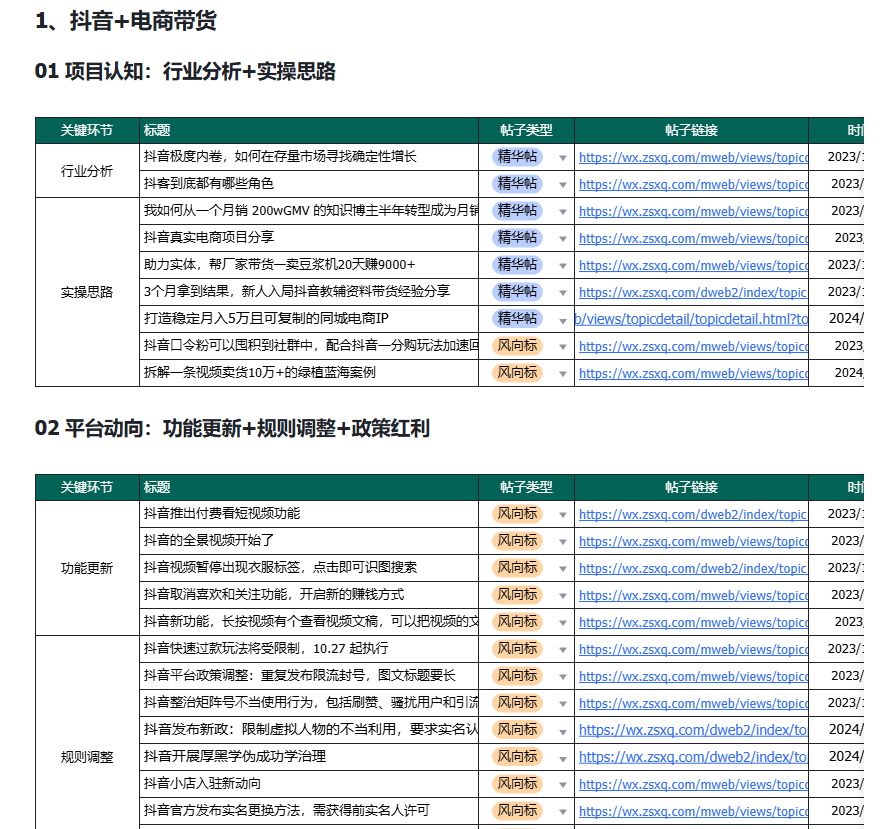The image size is (884, 829).
Task: Select title 抖音整治矩阵号不当使用行为
Action: pos(311,702)
